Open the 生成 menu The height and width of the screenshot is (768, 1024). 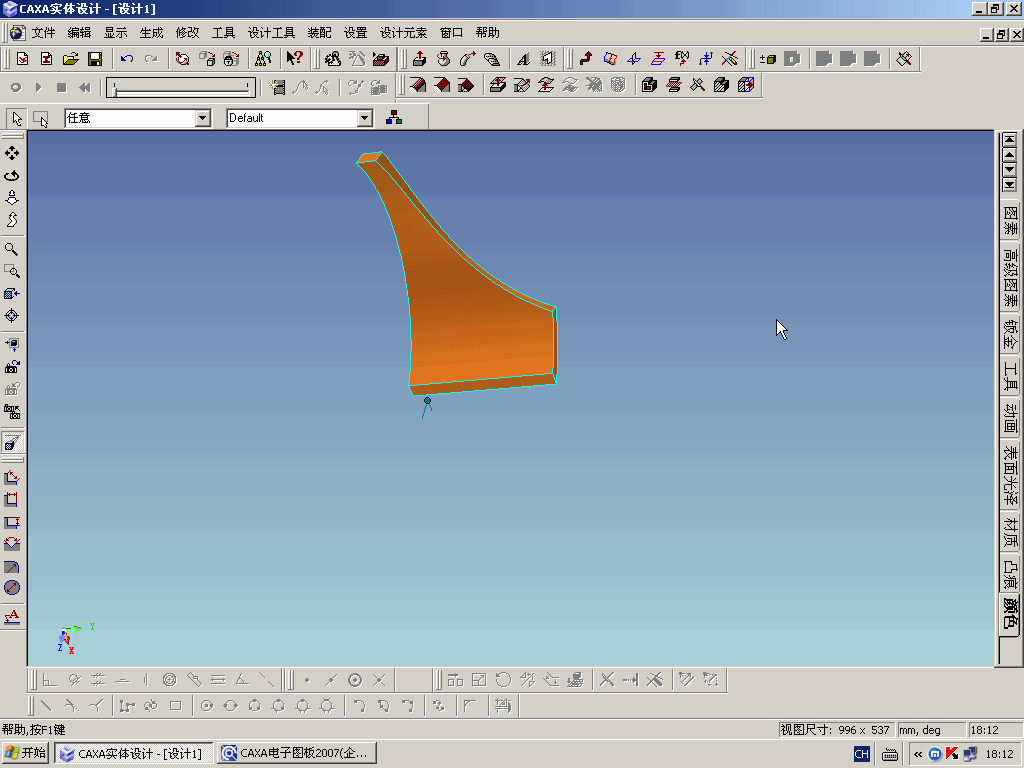coord(152,33)
